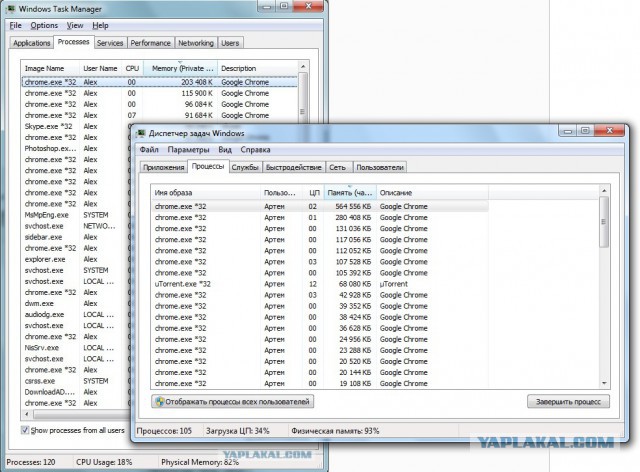Click Отображать процессы всех пользователей button
This screenshot has width=640, height=472.
click(232, 402)
